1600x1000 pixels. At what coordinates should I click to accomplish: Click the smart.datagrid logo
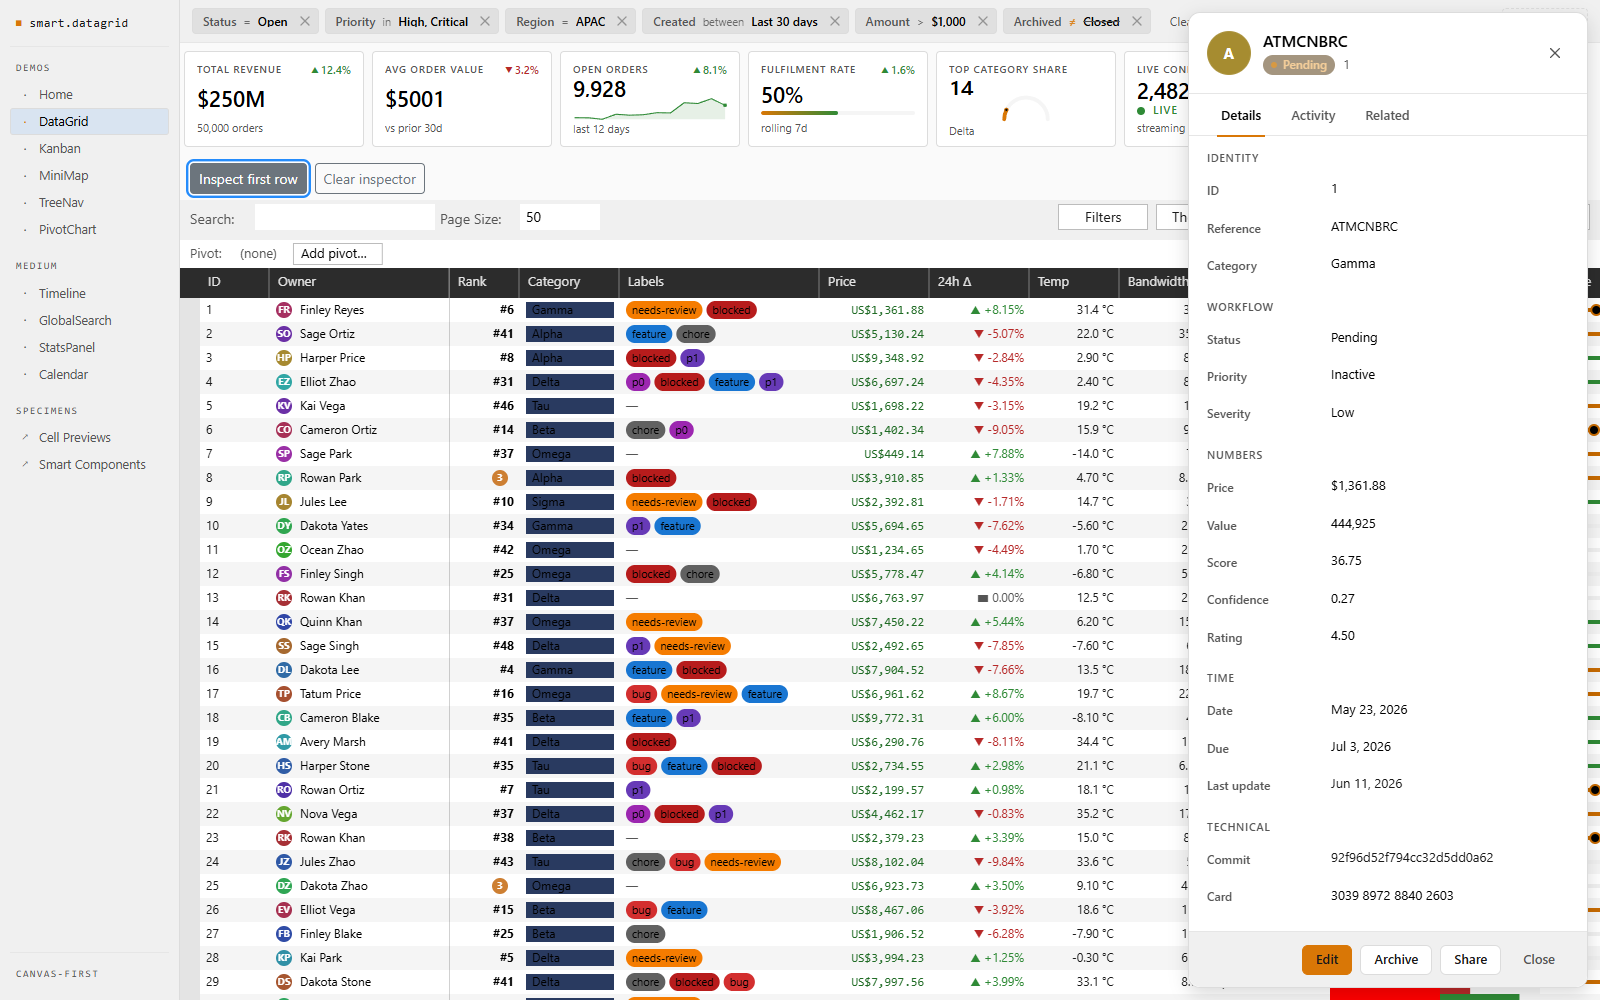pyautogui.click(x=72, y=23)
